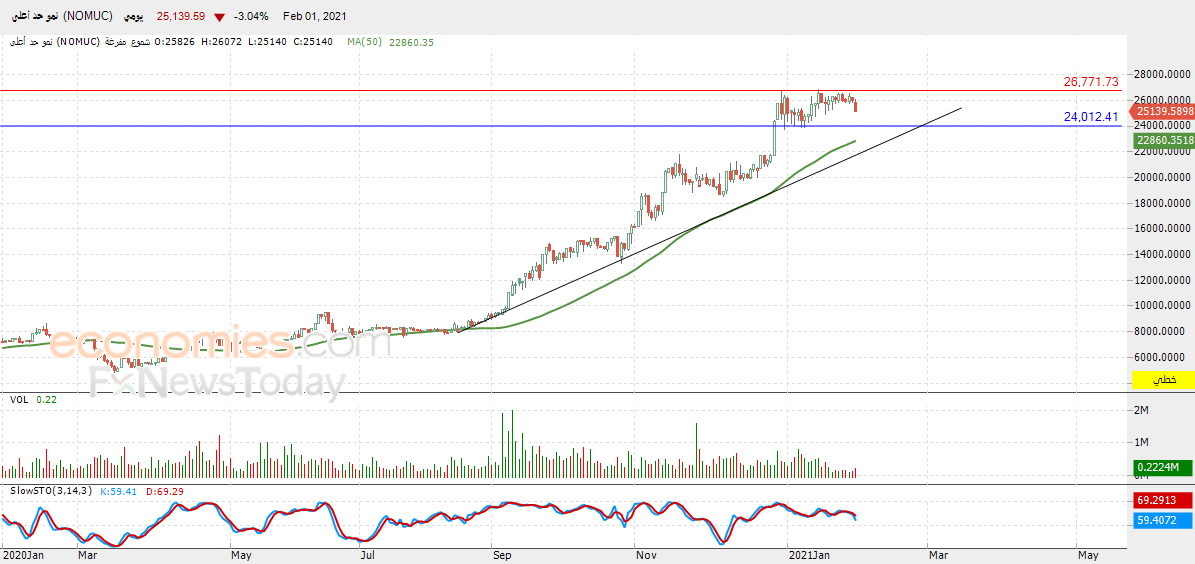Select the Sep label on time axis
The height and width of the screenshot is (564, 1195).
[501, 556]
